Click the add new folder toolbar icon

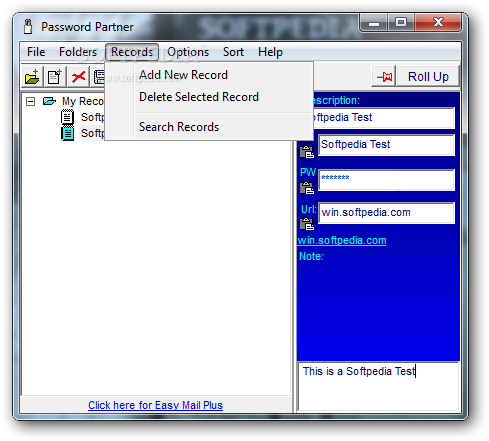(x=32, y=77)
